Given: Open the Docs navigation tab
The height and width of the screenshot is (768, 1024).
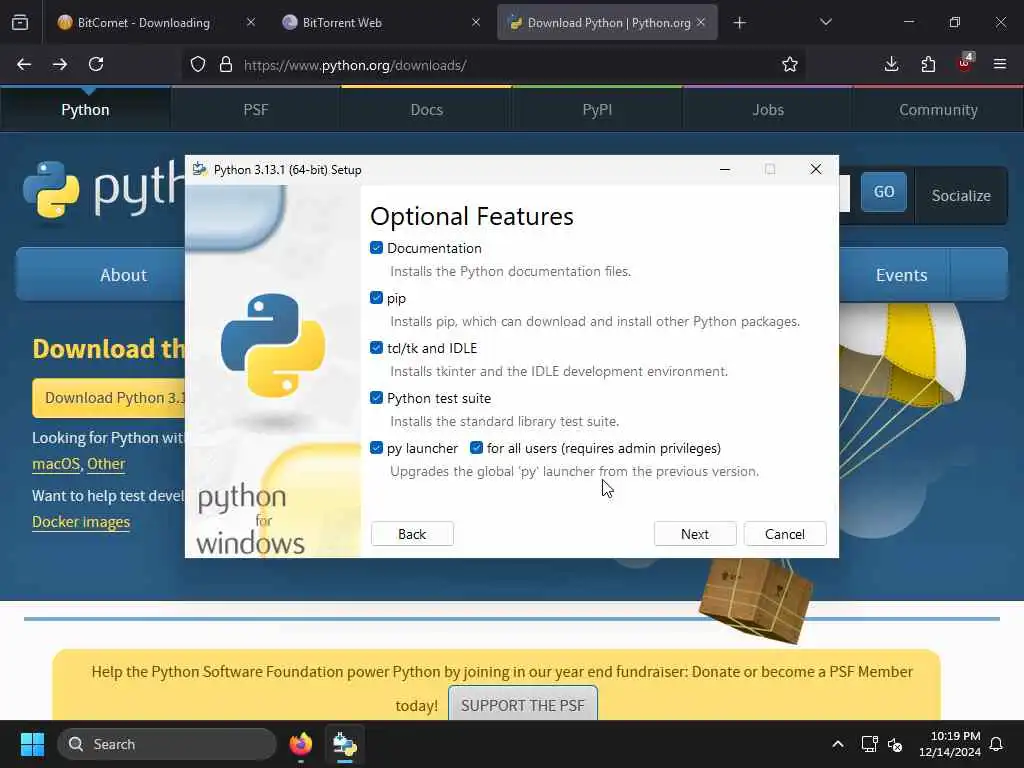Looking at the screenshot, I should 426,110.
